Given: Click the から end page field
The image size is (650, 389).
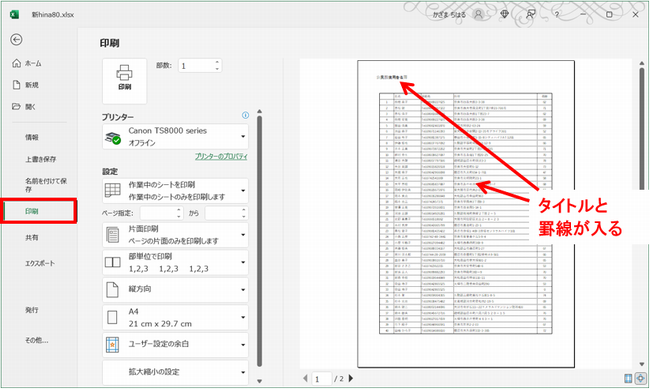Looking at the screenshot, I should pos(224,213).
